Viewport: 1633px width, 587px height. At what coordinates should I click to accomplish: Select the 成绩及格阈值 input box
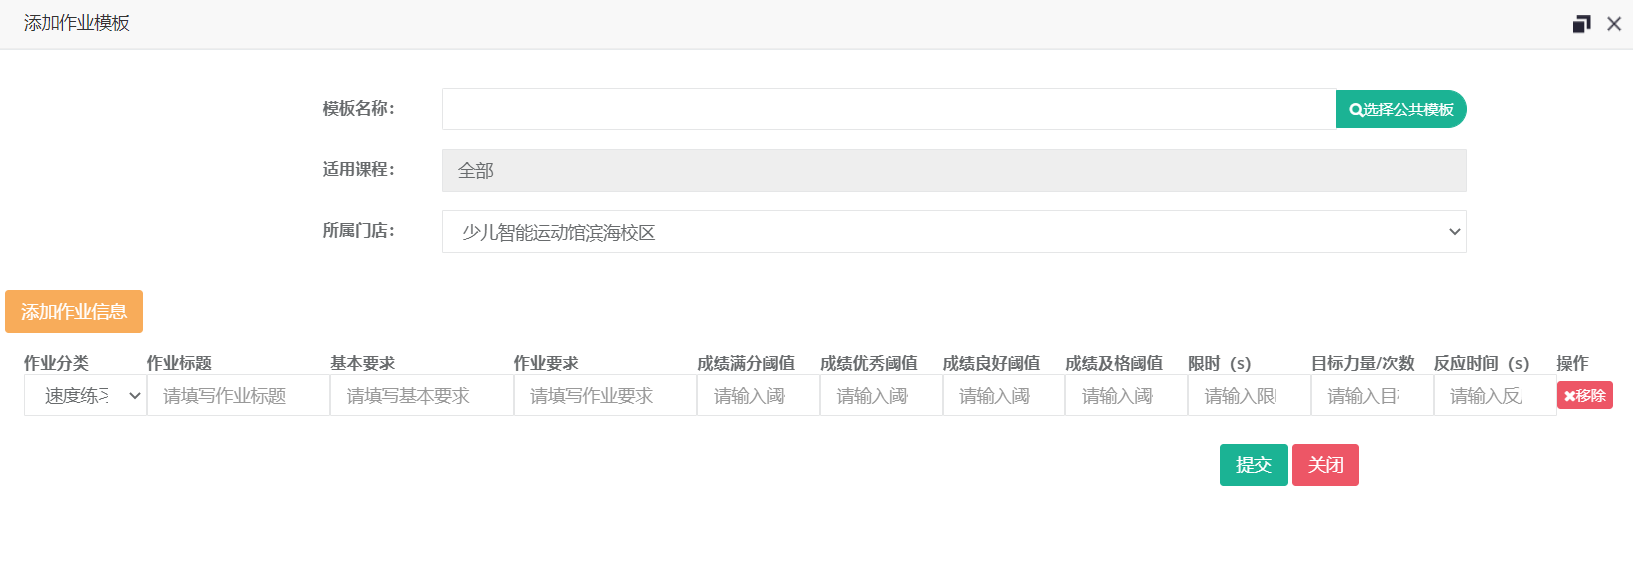tap(1126, 396)
